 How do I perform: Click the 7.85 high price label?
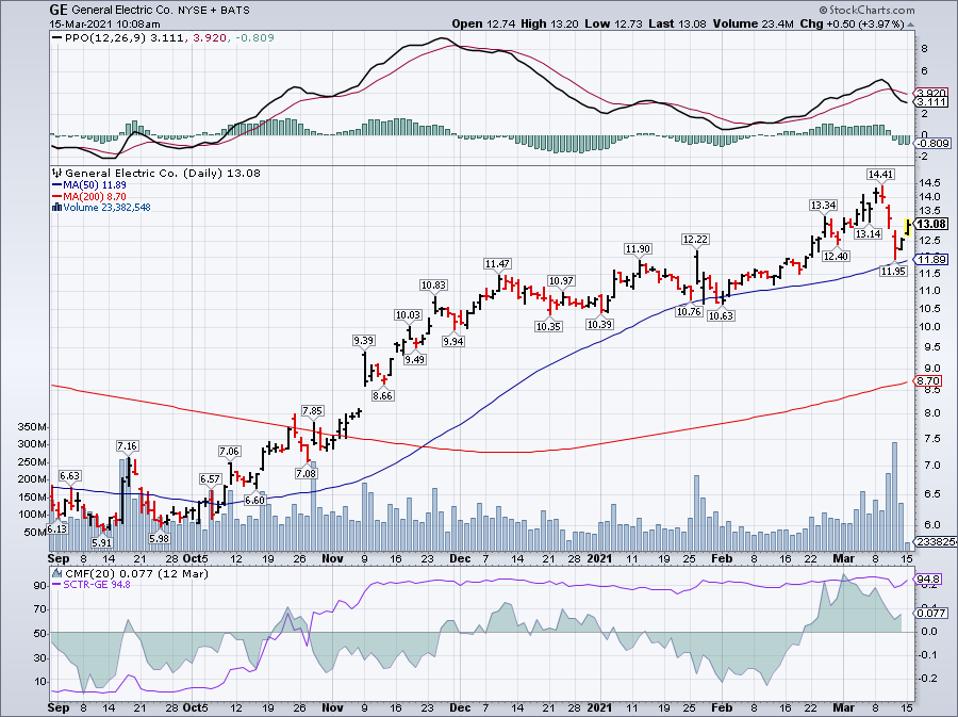click(312, 411)
